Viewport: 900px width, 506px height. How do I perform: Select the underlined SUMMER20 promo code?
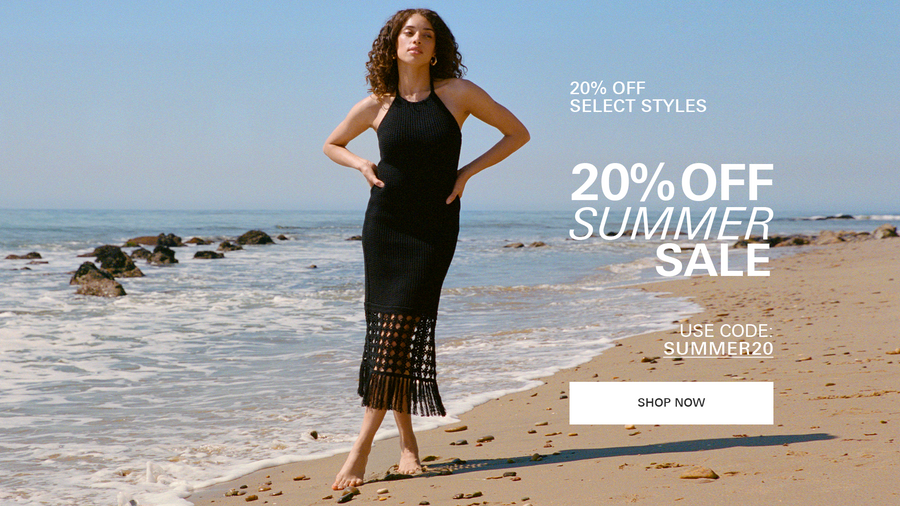(x=718, y=348)
